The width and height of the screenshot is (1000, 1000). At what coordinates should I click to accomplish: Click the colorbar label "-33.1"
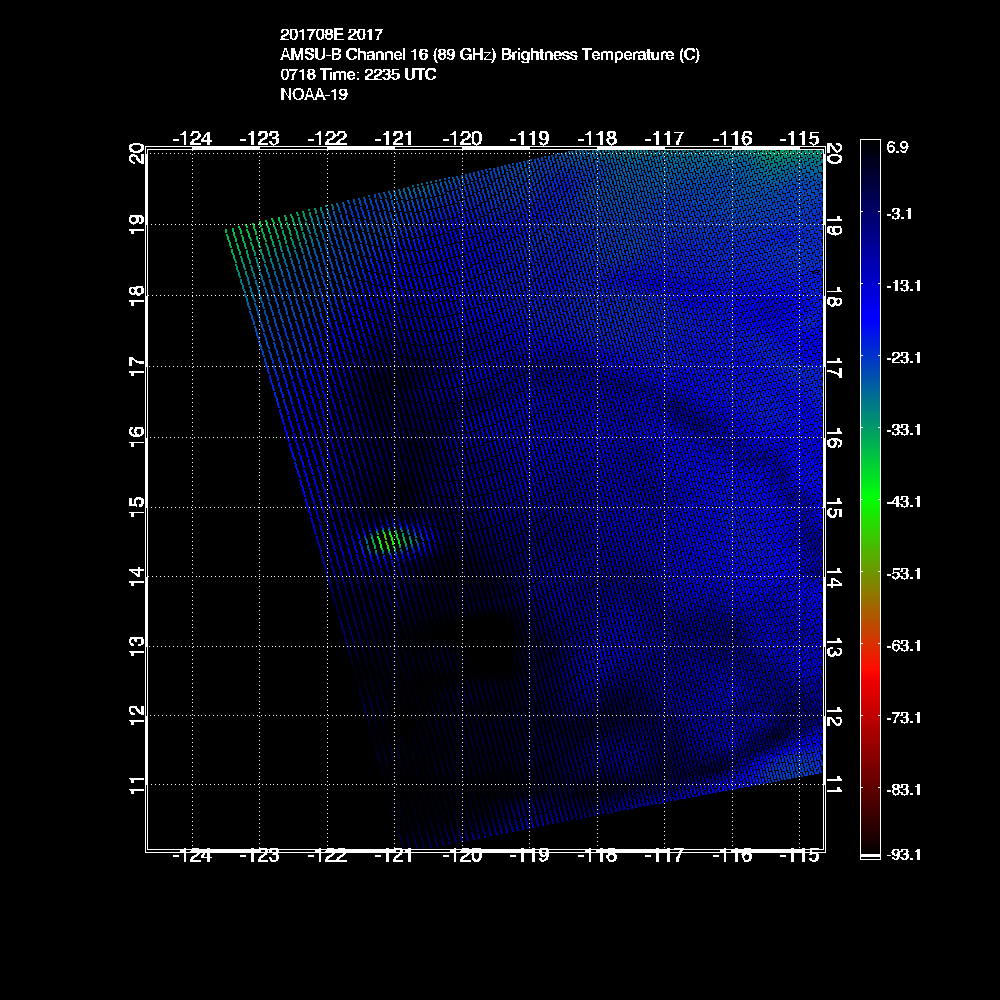click(x=904, y=430)
